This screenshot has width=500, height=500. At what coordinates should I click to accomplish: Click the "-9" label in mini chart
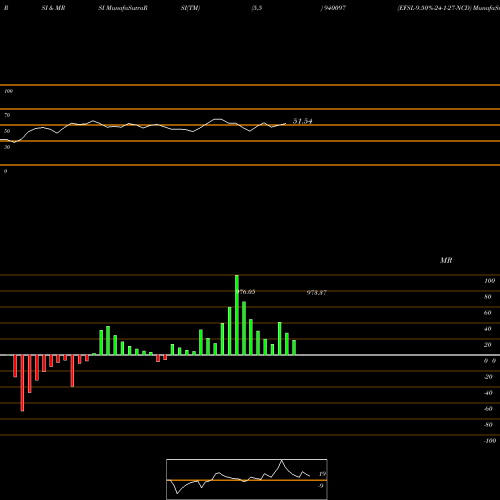(x=321, y=486)
